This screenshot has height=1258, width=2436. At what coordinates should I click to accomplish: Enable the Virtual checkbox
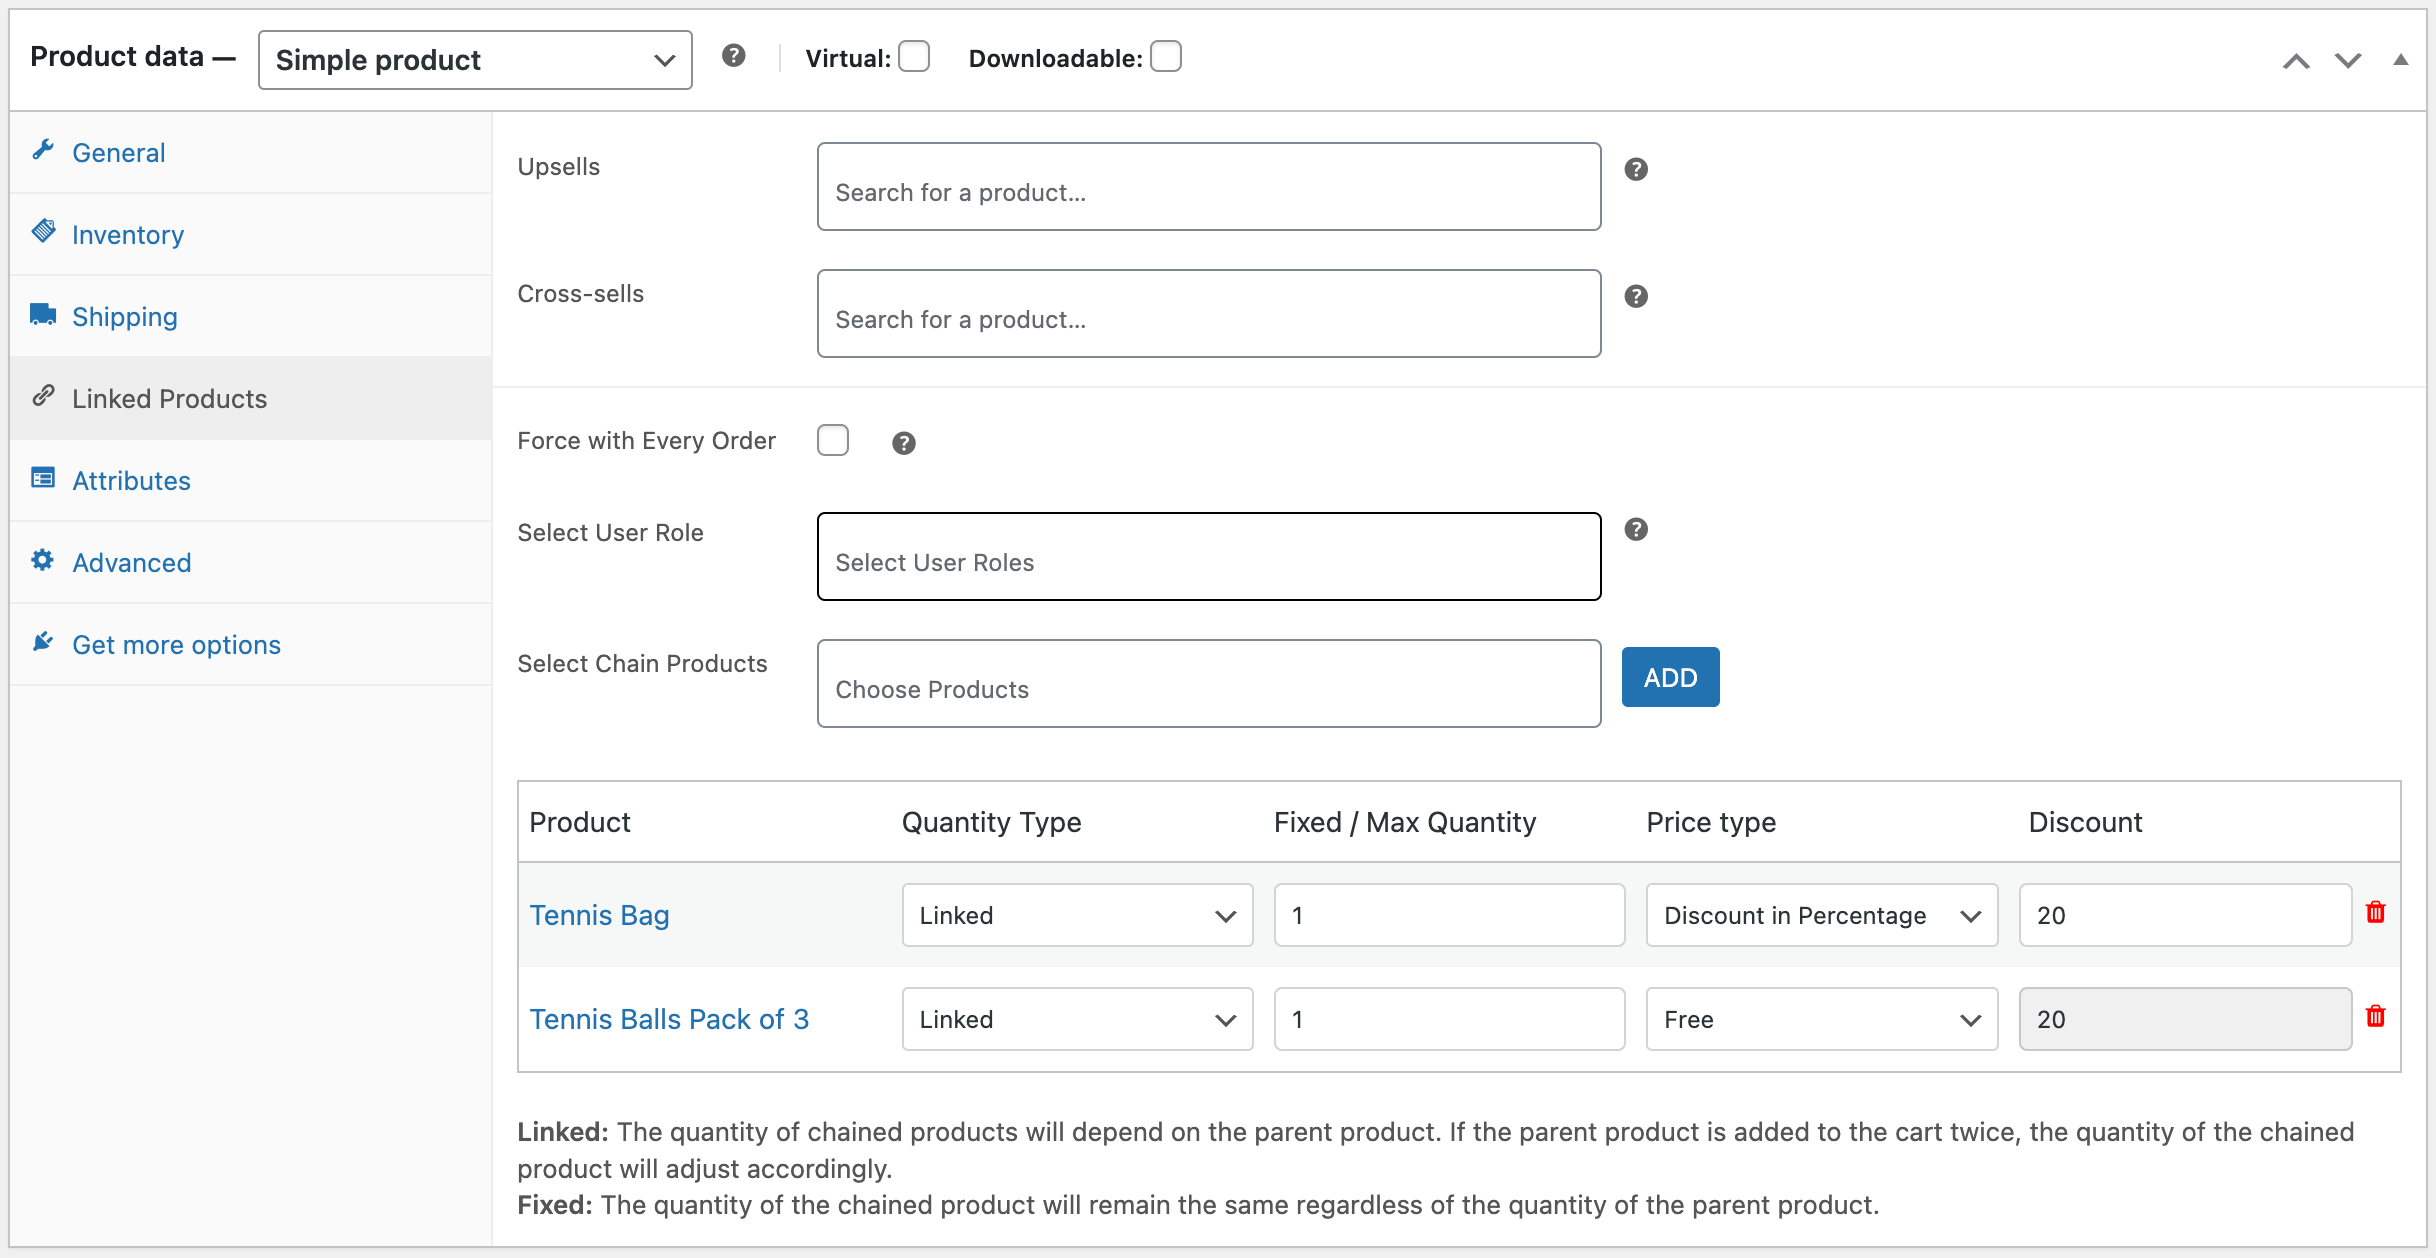pyautogui.click(x=914, y=57)
